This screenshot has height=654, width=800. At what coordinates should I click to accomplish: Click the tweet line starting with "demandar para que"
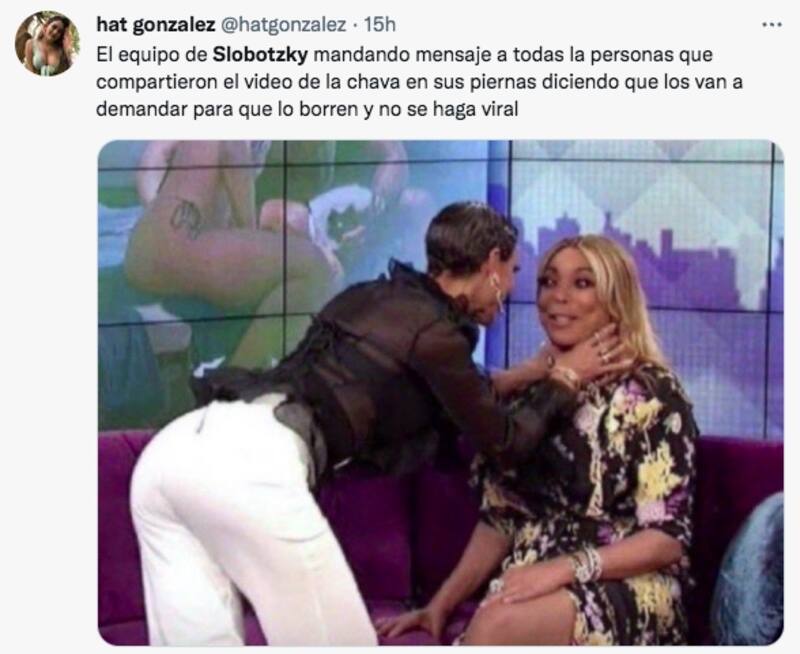[307, 110]
